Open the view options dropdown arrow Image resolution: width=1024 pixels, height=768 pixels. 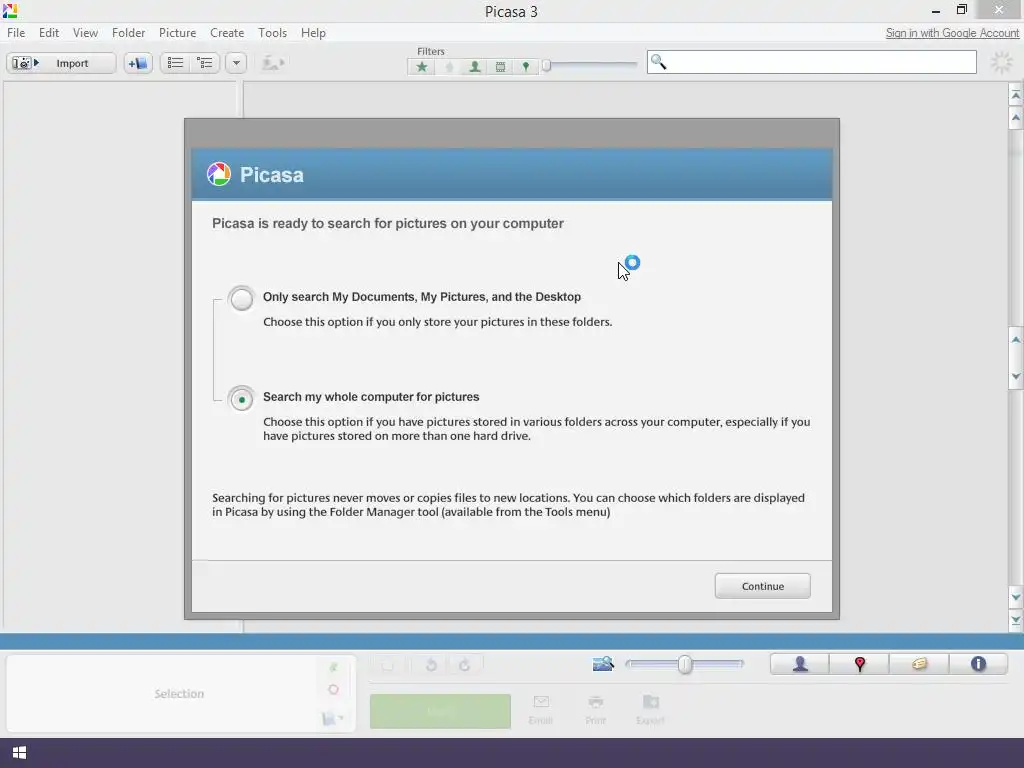236,63
